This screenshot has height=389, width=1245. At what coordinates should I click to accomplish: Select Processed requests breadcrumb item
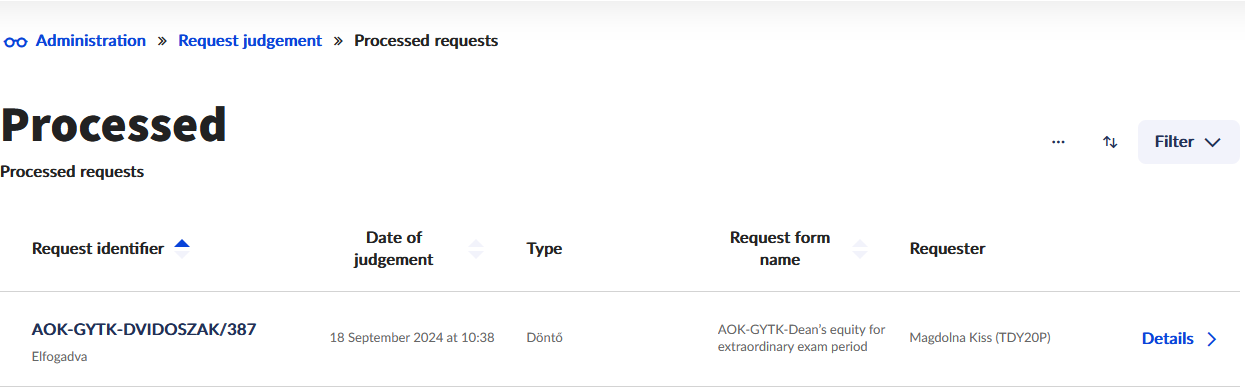426,41
